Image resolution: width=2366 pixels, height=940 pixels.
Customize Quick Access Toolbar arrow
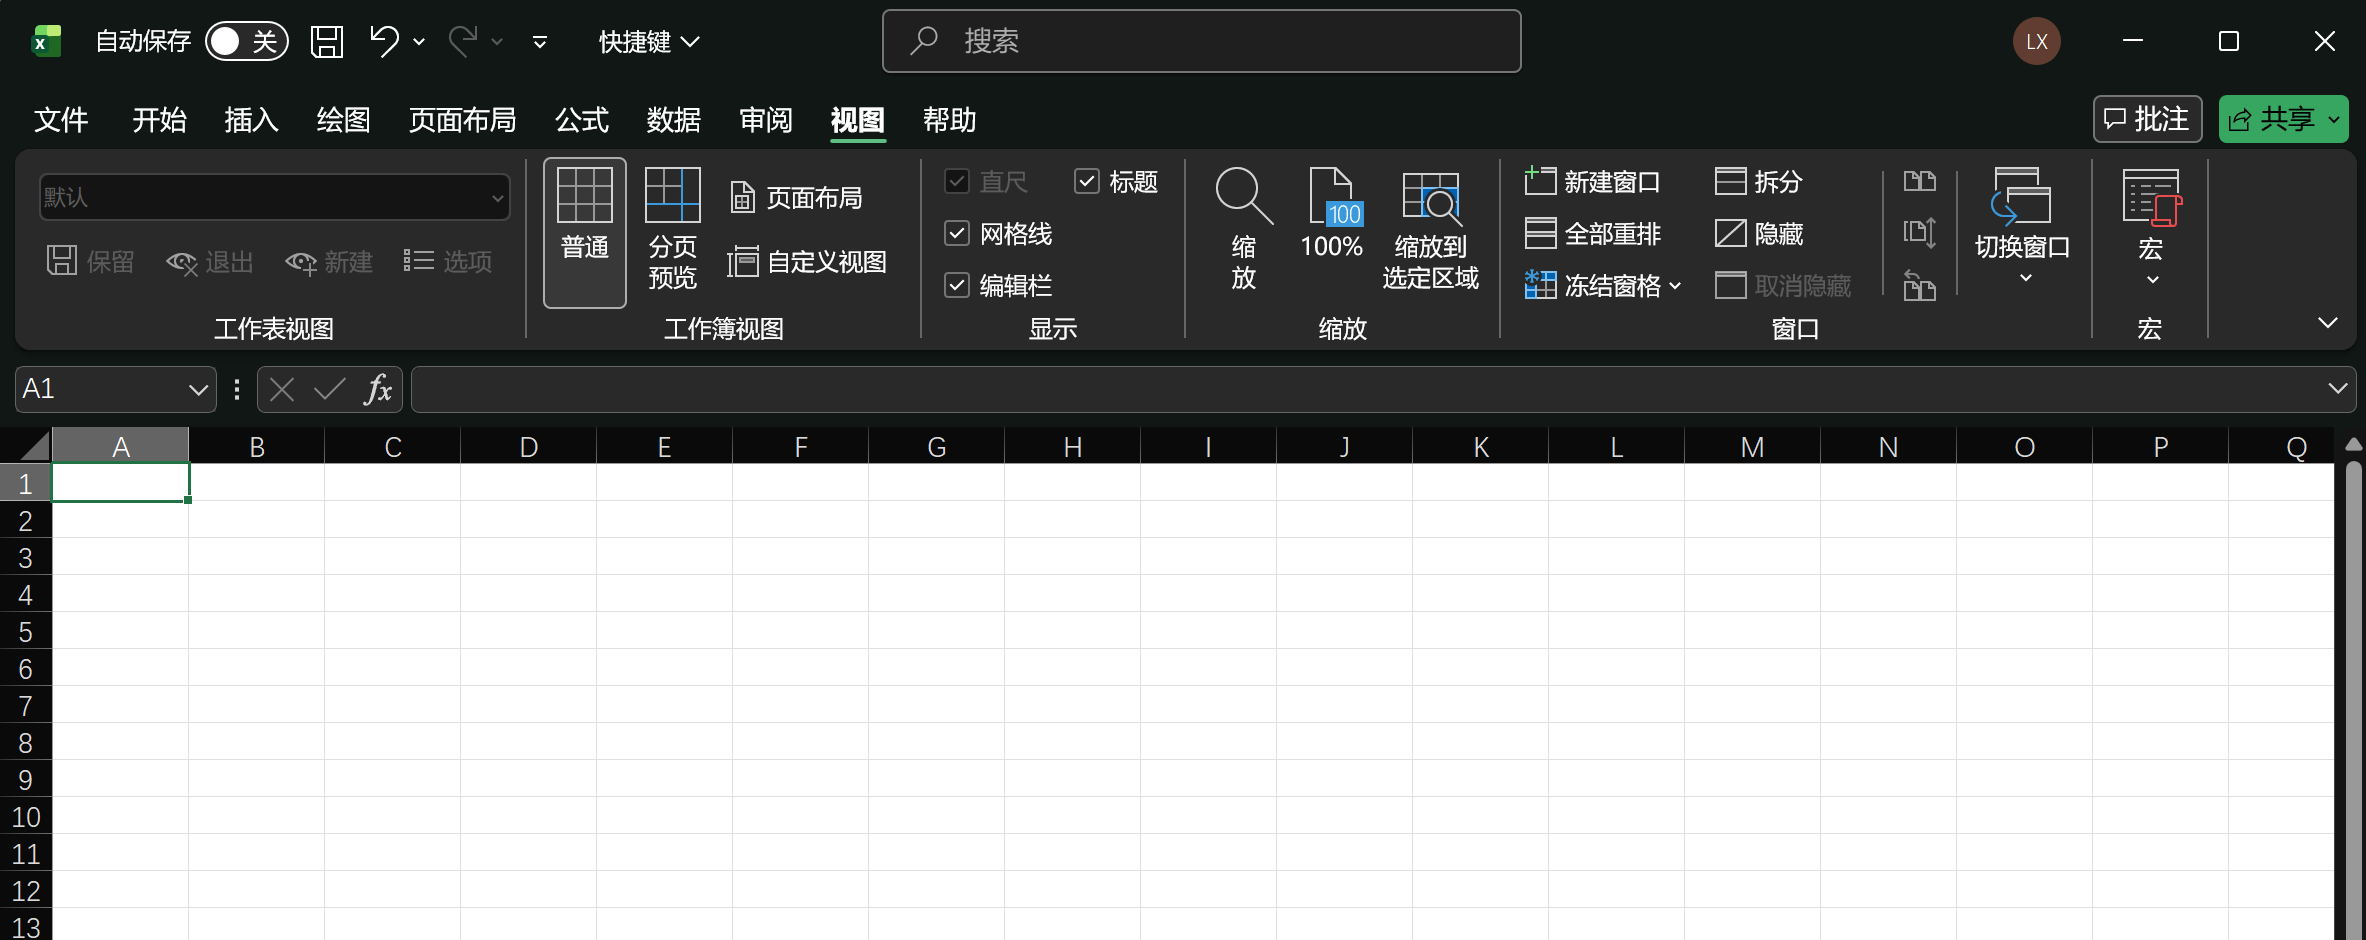tap(539, 41)
